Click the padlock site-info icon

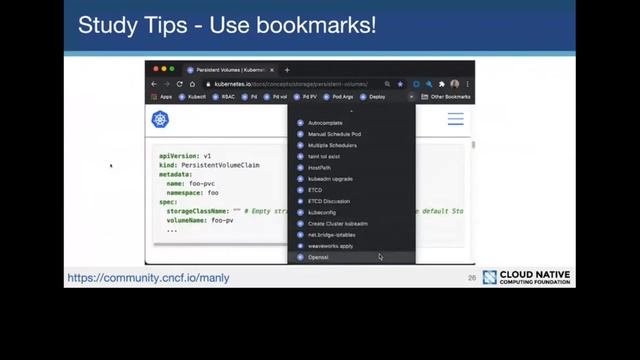click(x=208, y=84)
